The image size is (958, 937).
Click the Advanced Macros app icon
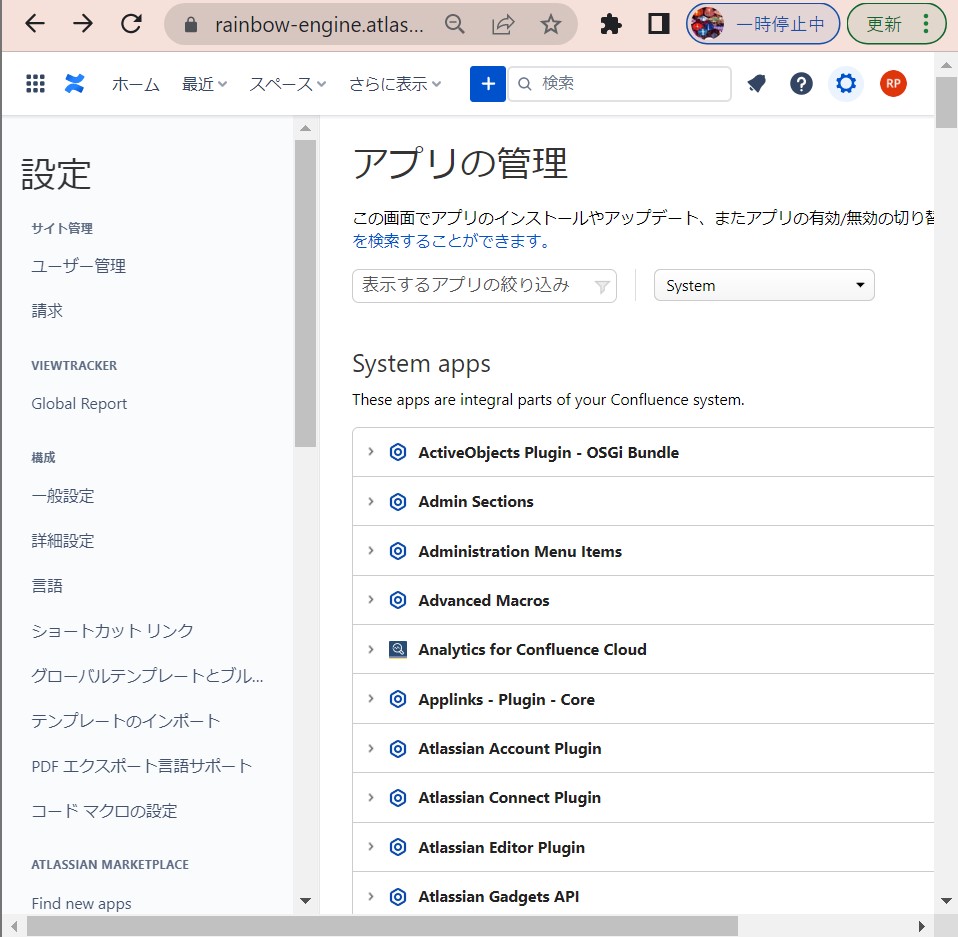398,600
